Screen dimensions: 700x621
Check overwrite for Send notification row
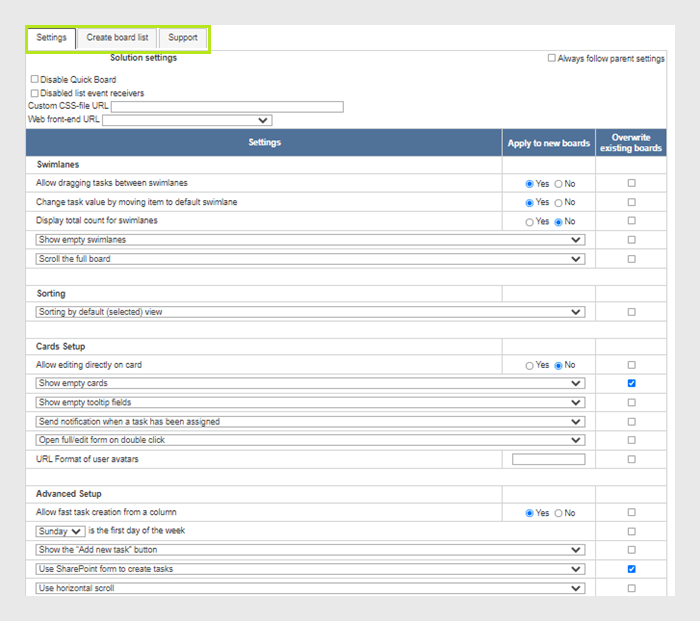click(x=632, y=422)
